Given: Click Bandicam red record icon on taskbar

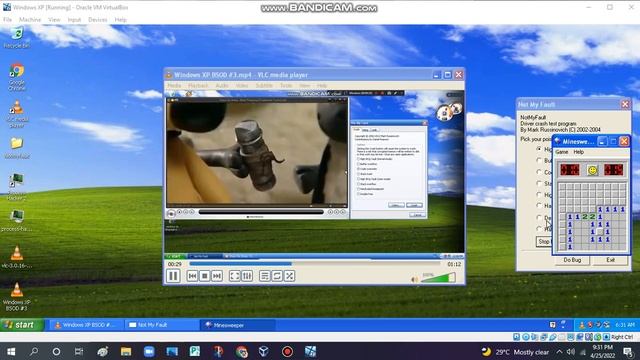Looking at the screenshot, I should click(x=287, y=351).
